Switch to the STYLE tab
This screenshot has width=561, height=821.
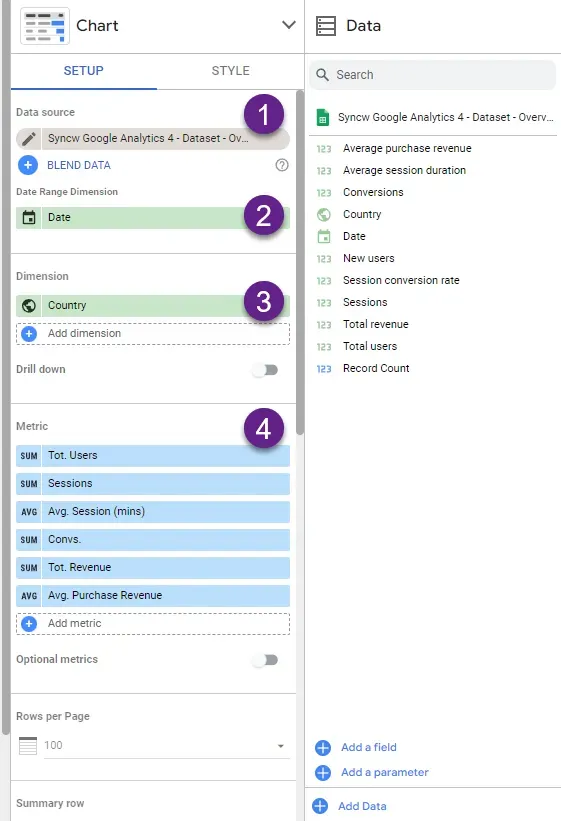point(230,71)
